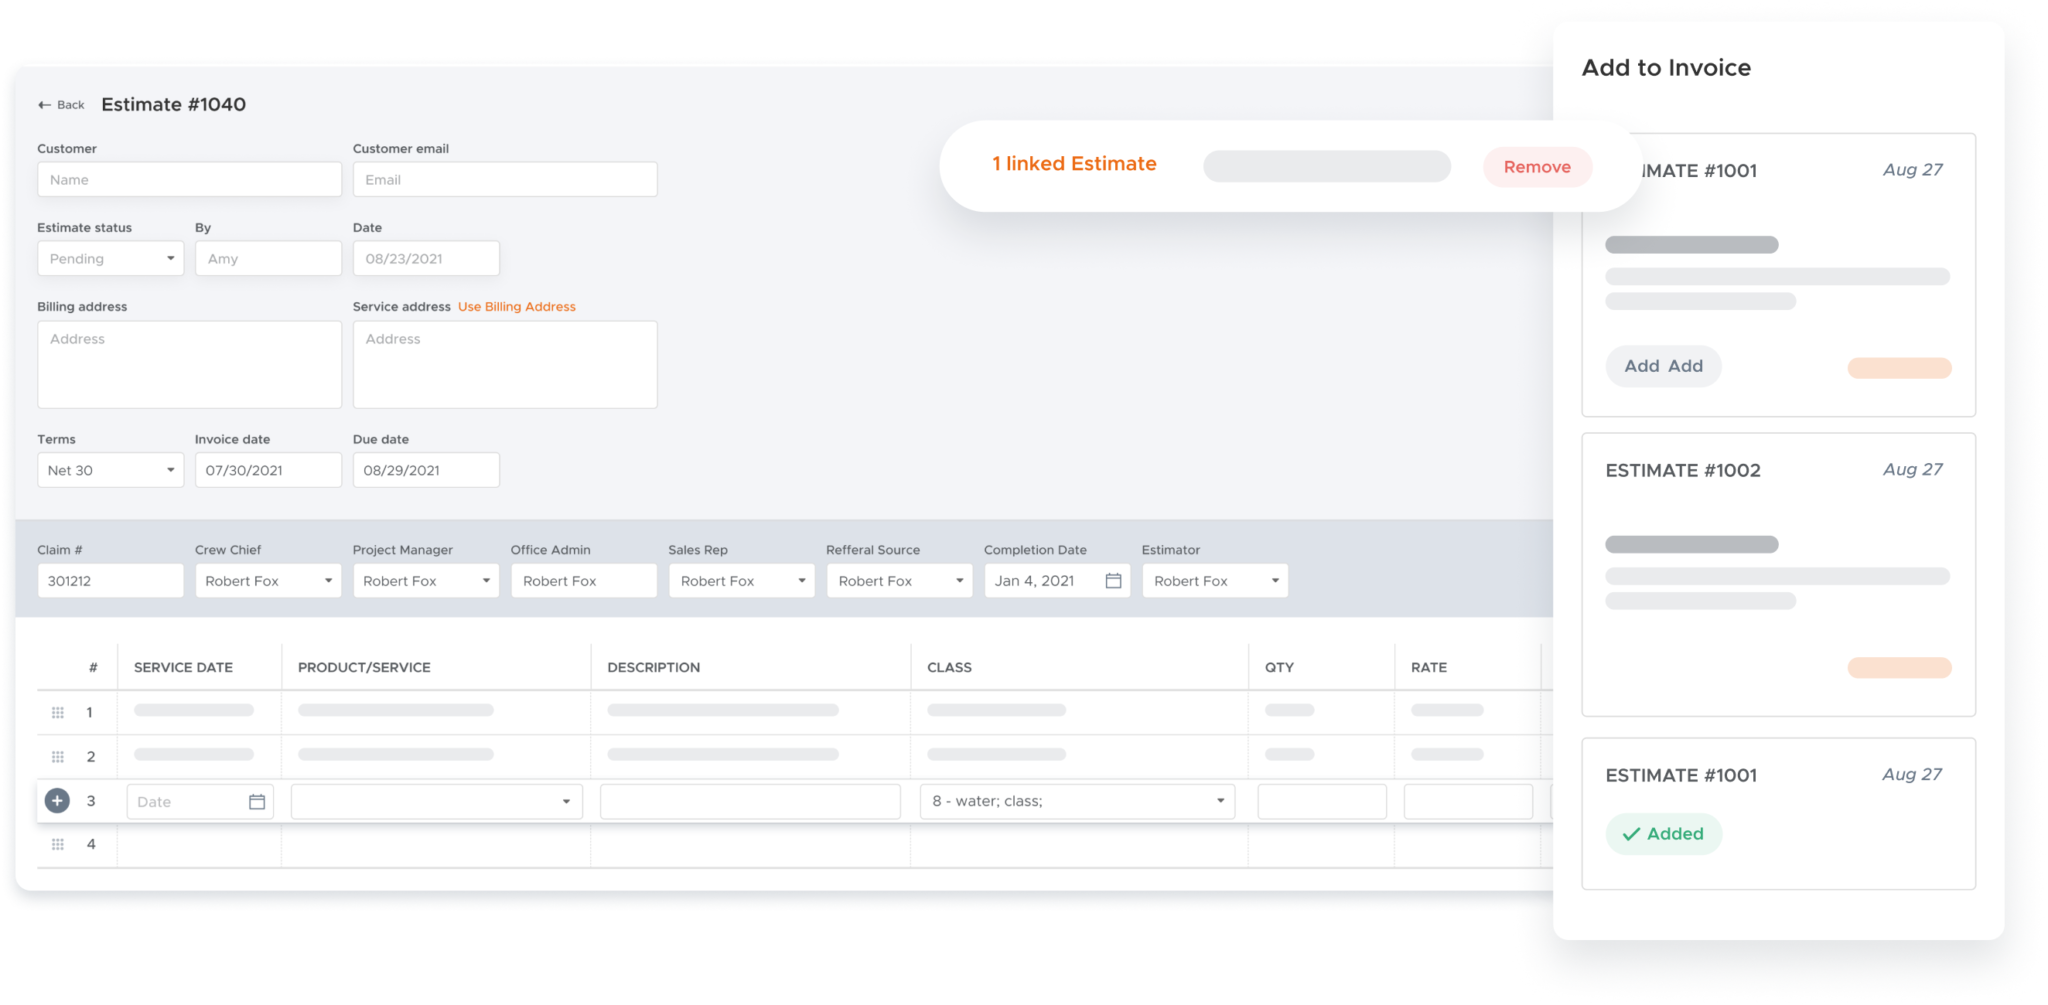Click the drag handle for line item 2

coord(57,756)
